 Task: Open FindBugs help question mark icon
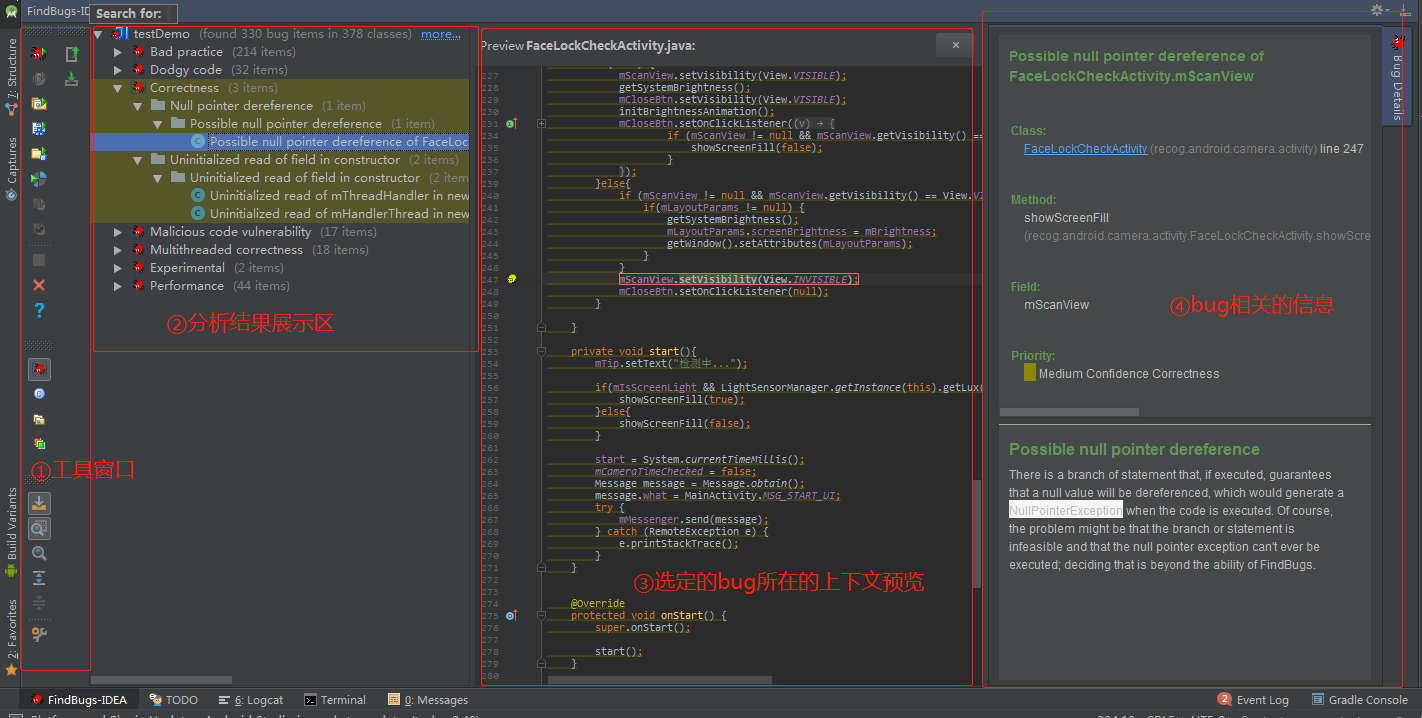tap(39, 311)
